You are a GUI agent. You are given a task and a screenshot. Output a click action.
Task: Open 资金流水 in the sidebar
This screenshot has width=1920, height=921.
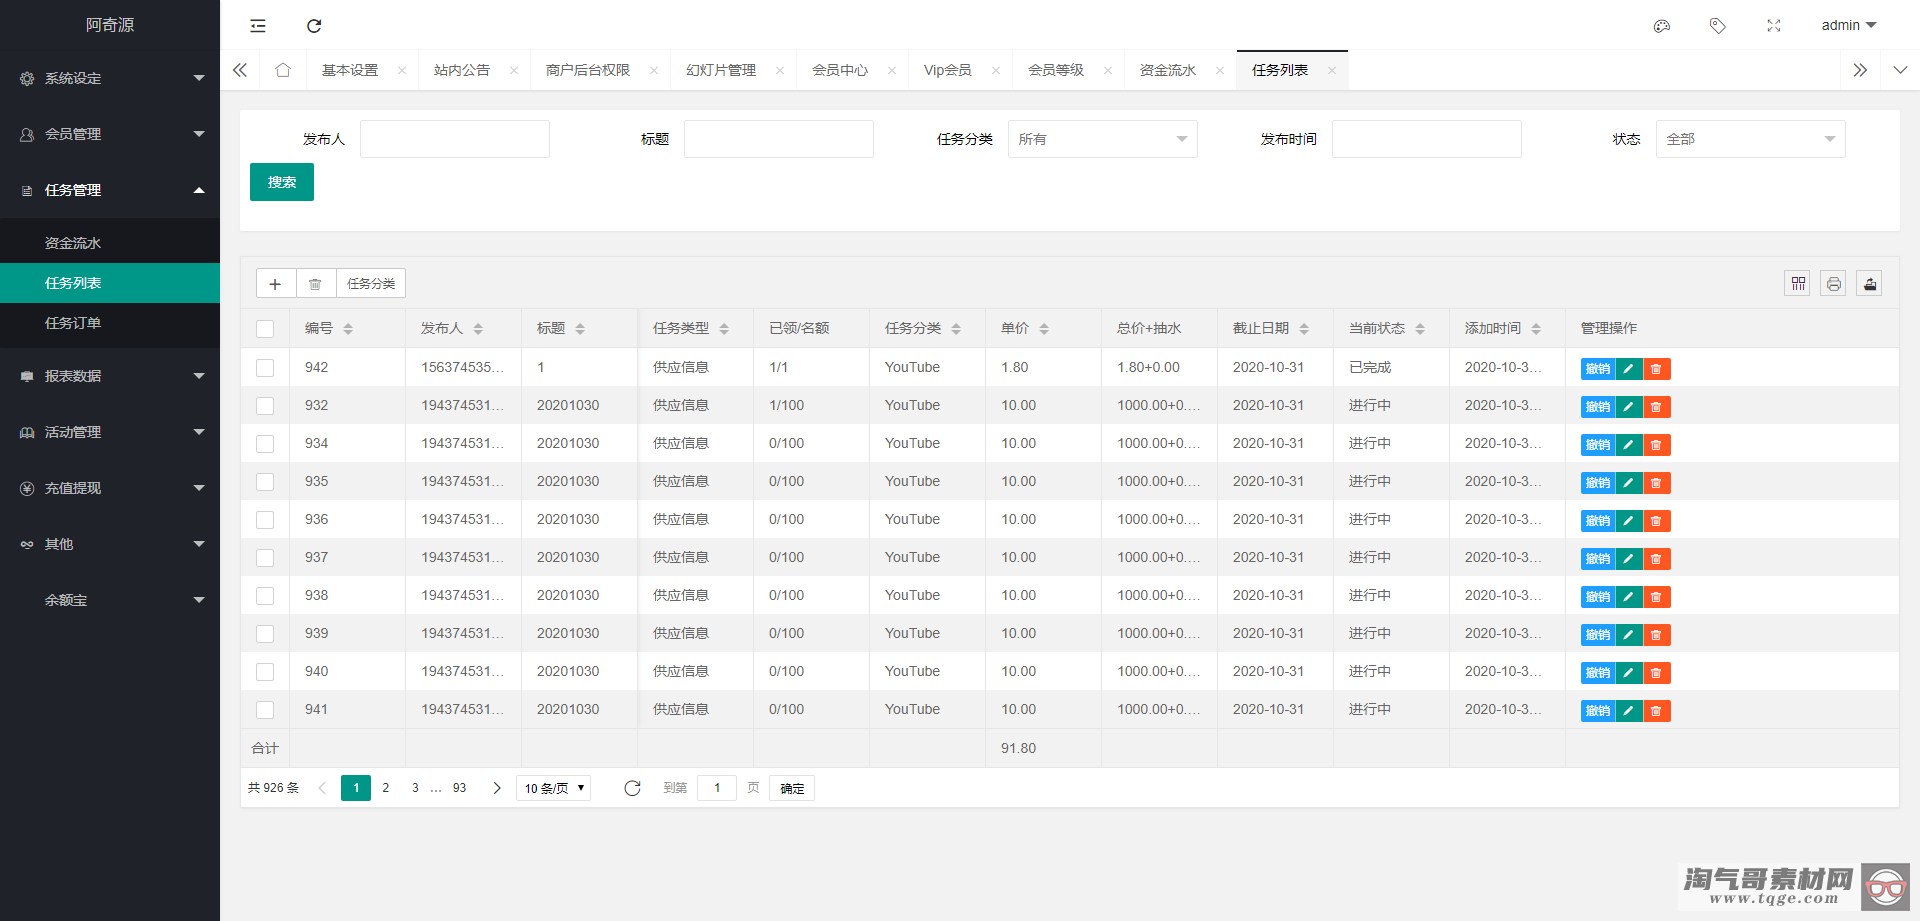pos(110,243)
